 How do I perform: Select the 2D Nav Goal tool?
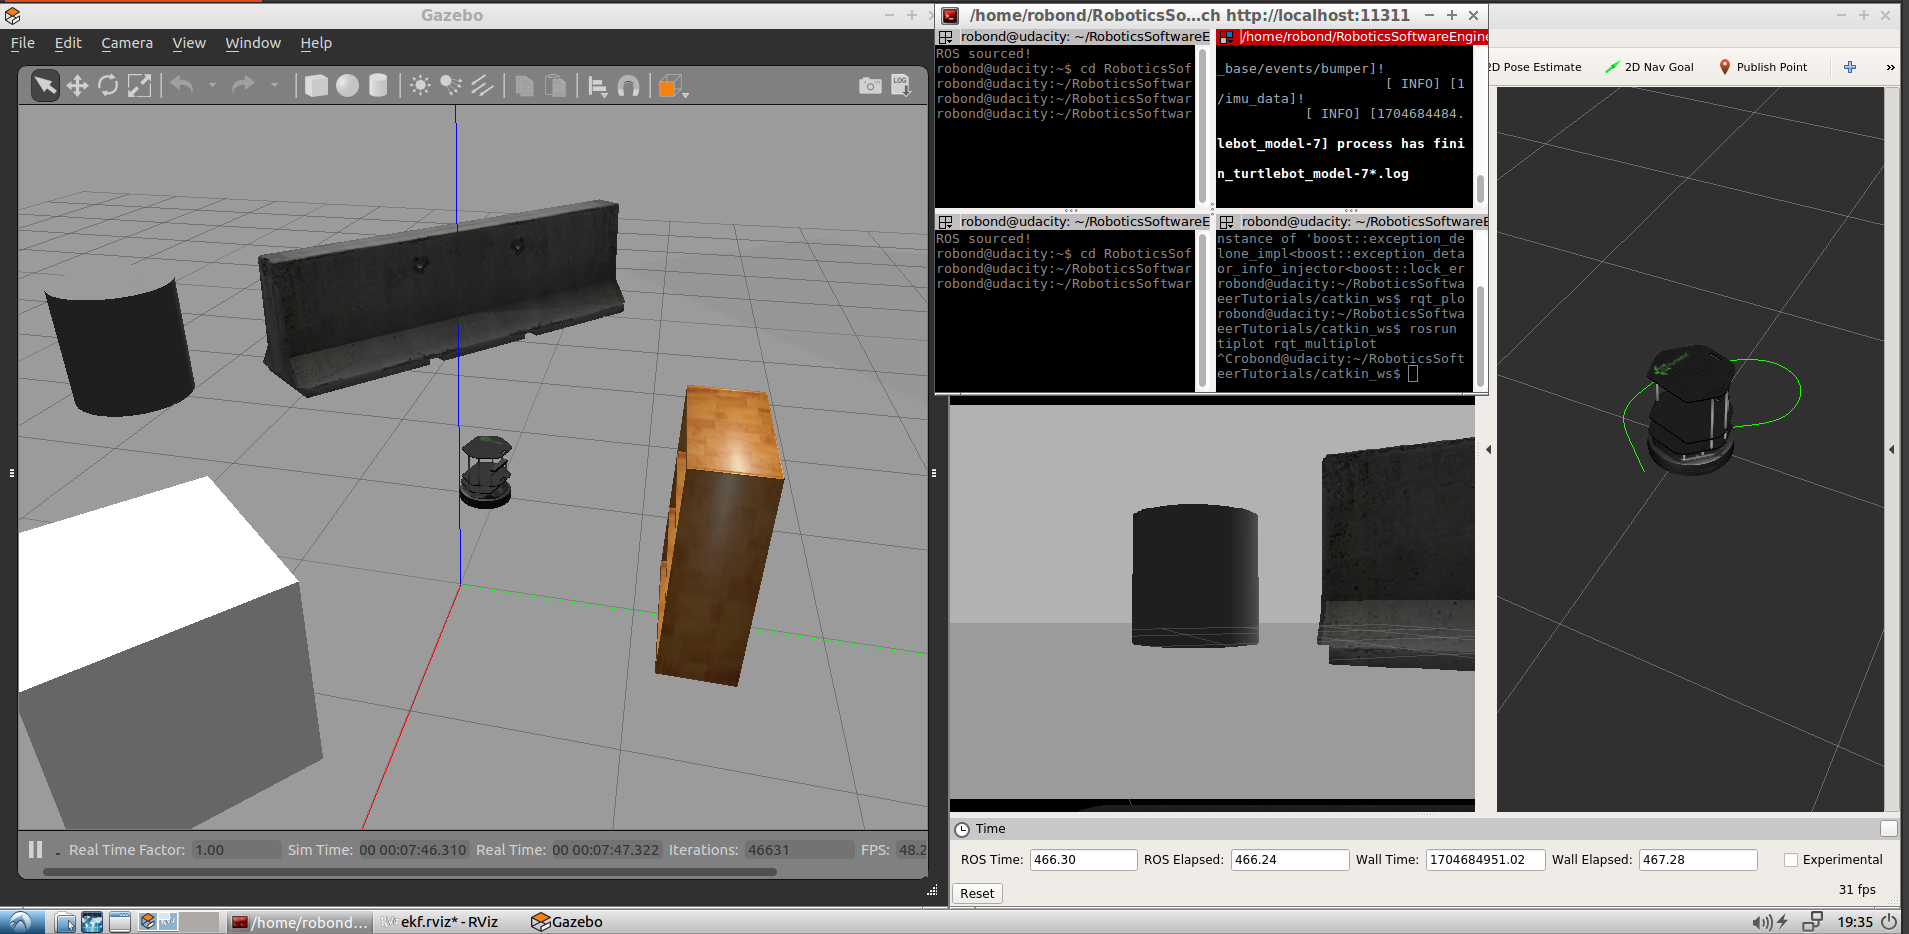1649,67
